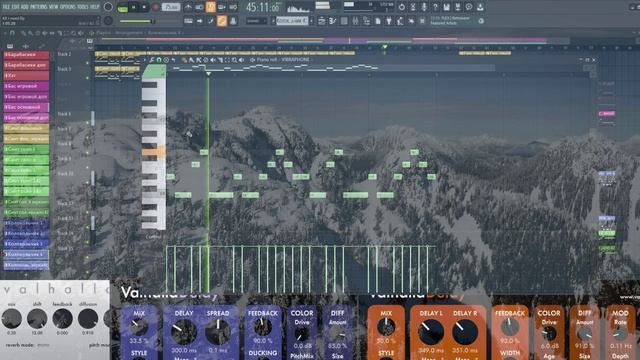Image resolution: width=640 pixels, height=360 pixels.
Task: Open piano roll wrench tools menu
Action: [152, 60]
